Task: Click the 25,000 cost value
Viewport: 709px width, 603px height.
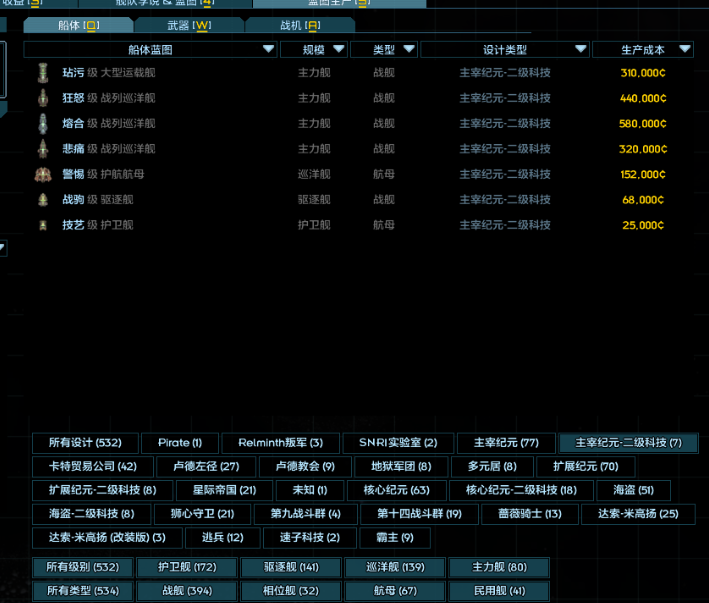Action: tap(643, 225)
